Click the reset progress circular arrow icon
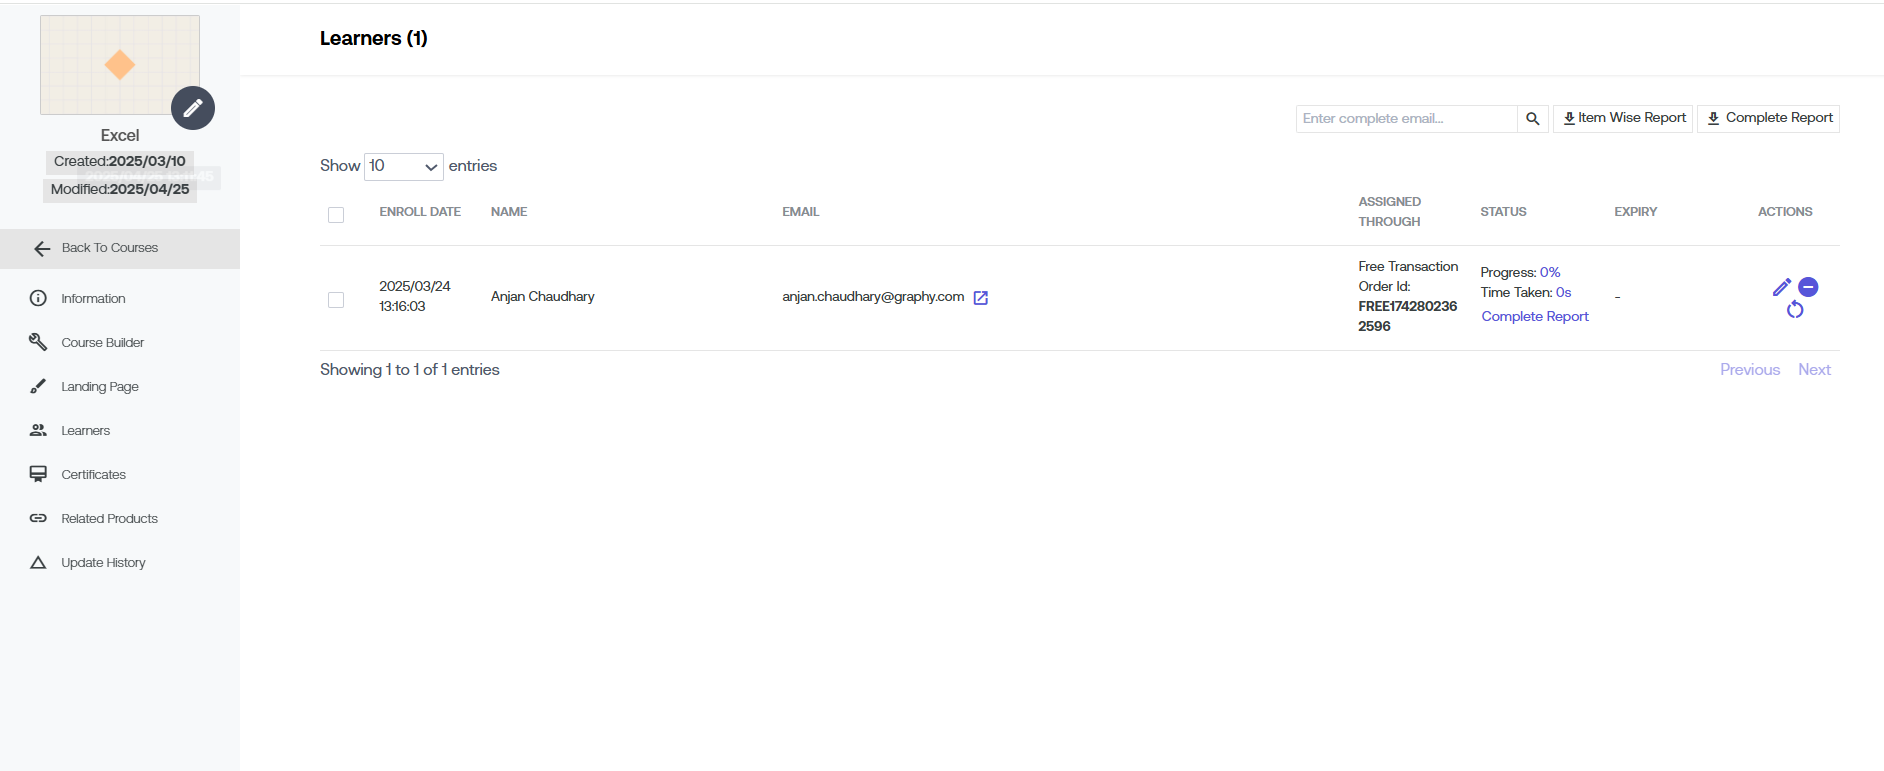The height and width of the screenshot is (771, 1884). (x=1795, y=310)
